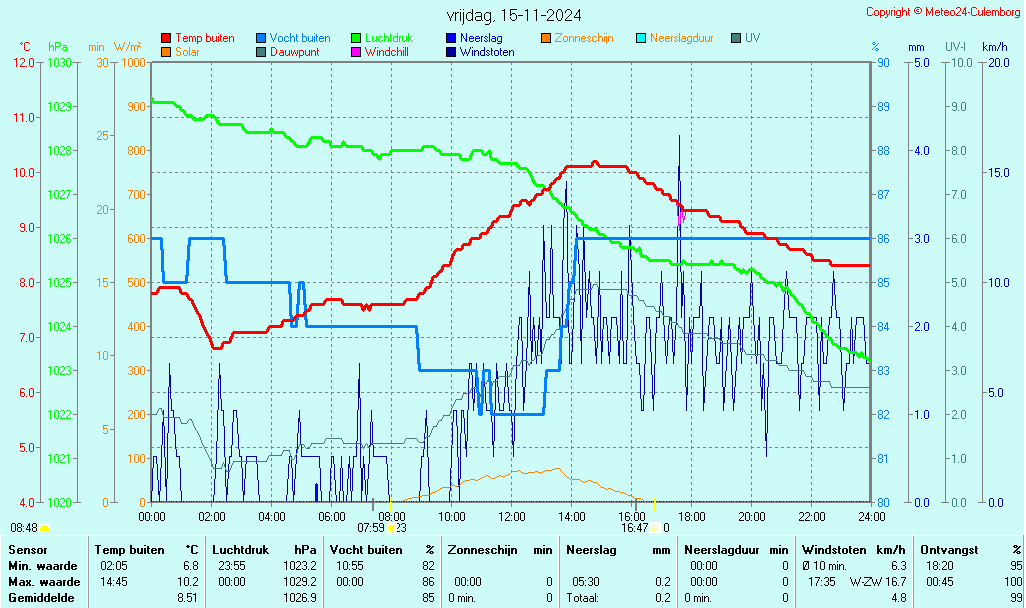Image resolution: width=1026 pixels, height=608 pixels.
Task: Click the sunrise sun icon at 07:59
Action: [x=391, y=528]
